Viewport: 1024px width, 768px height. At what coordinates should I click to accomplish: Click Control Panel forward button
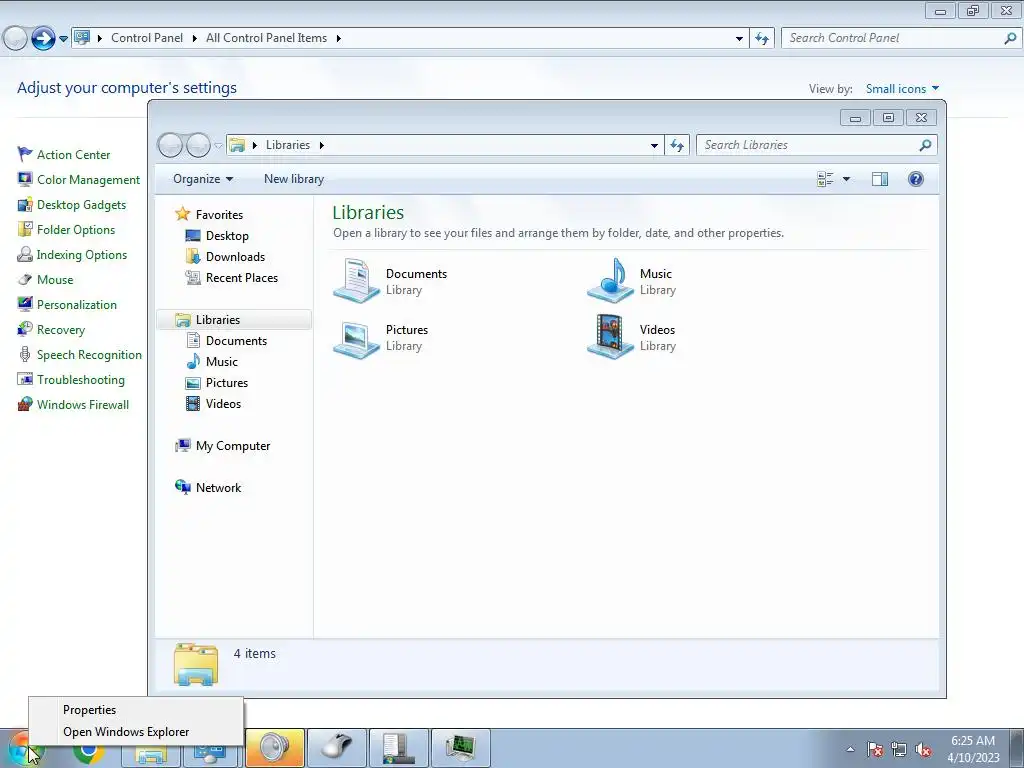43,39
